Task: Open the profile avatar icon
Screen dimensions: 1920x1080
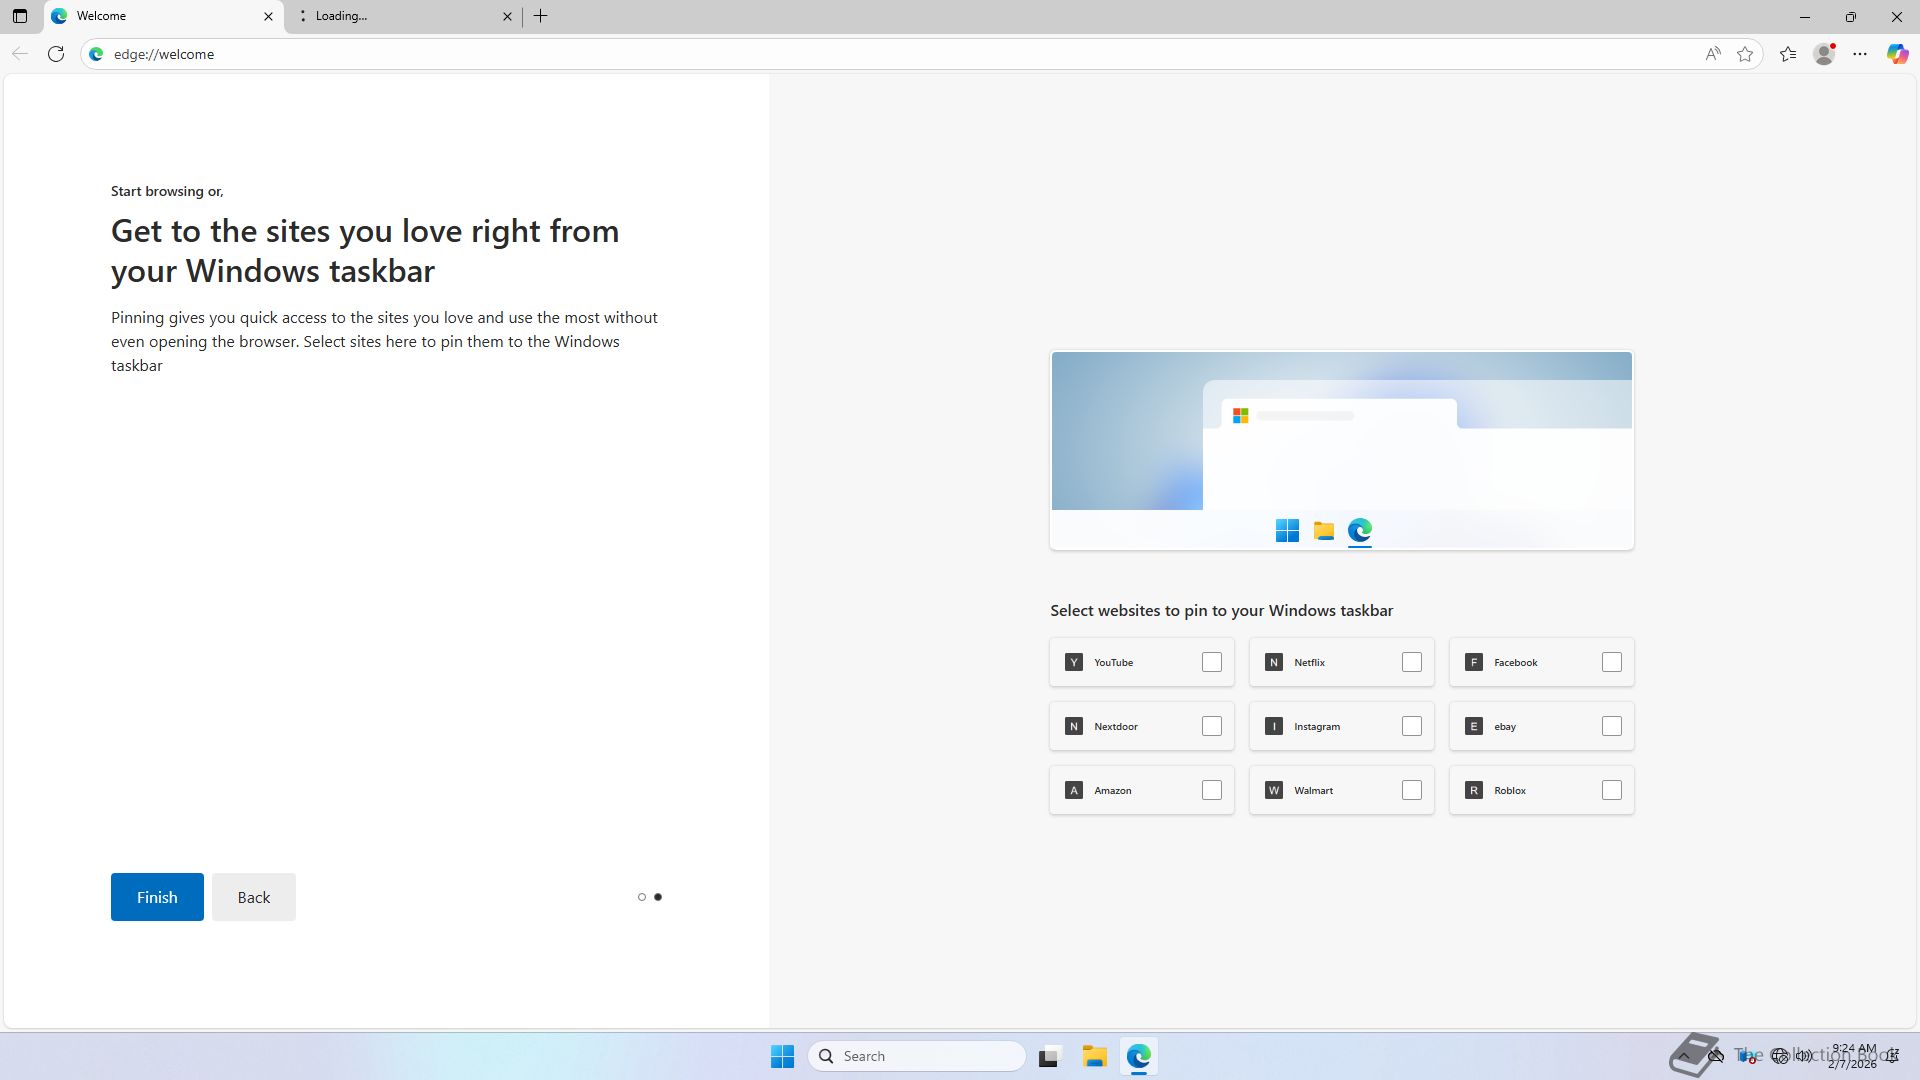Action: [1824, 54]
